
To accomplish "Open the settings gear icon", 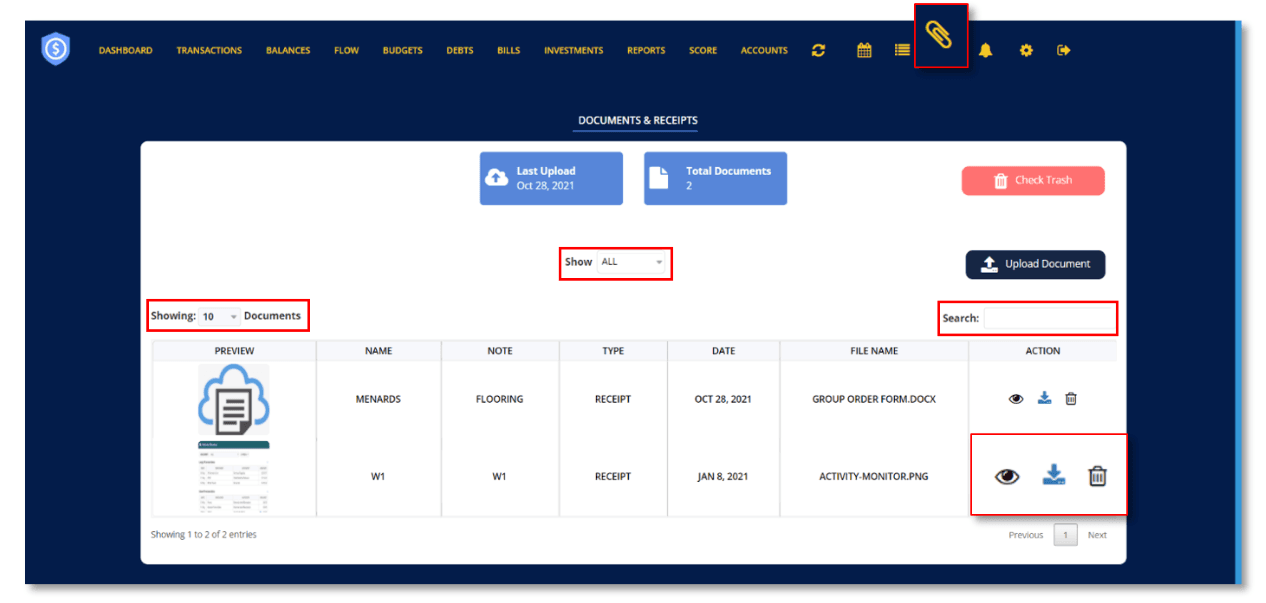I will 1026,50.
